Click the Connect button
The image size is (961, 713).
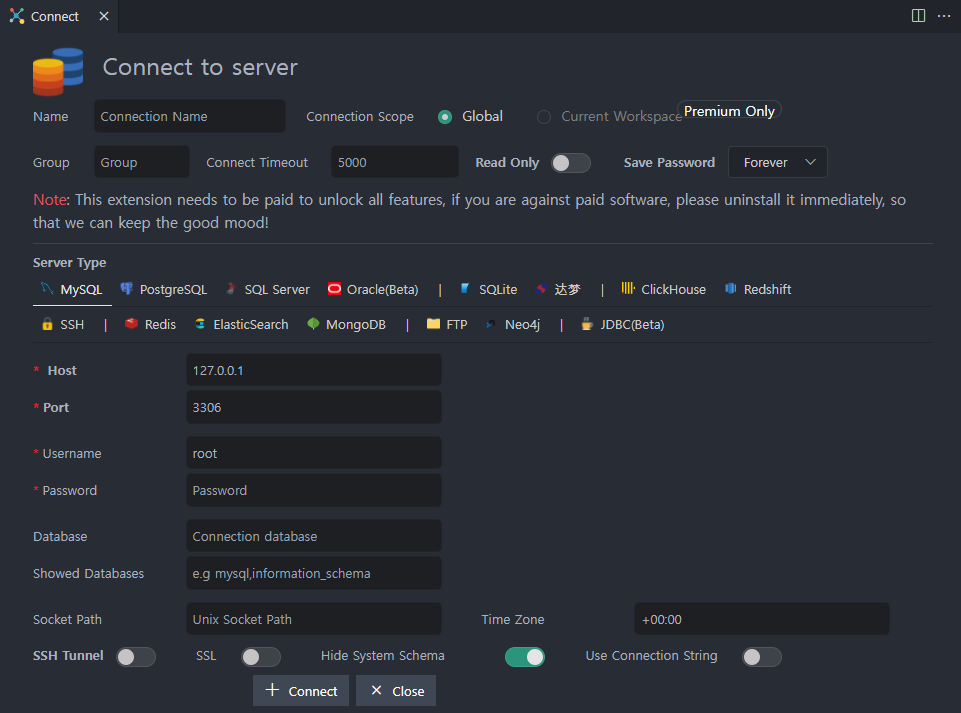[x=301, y=691]
